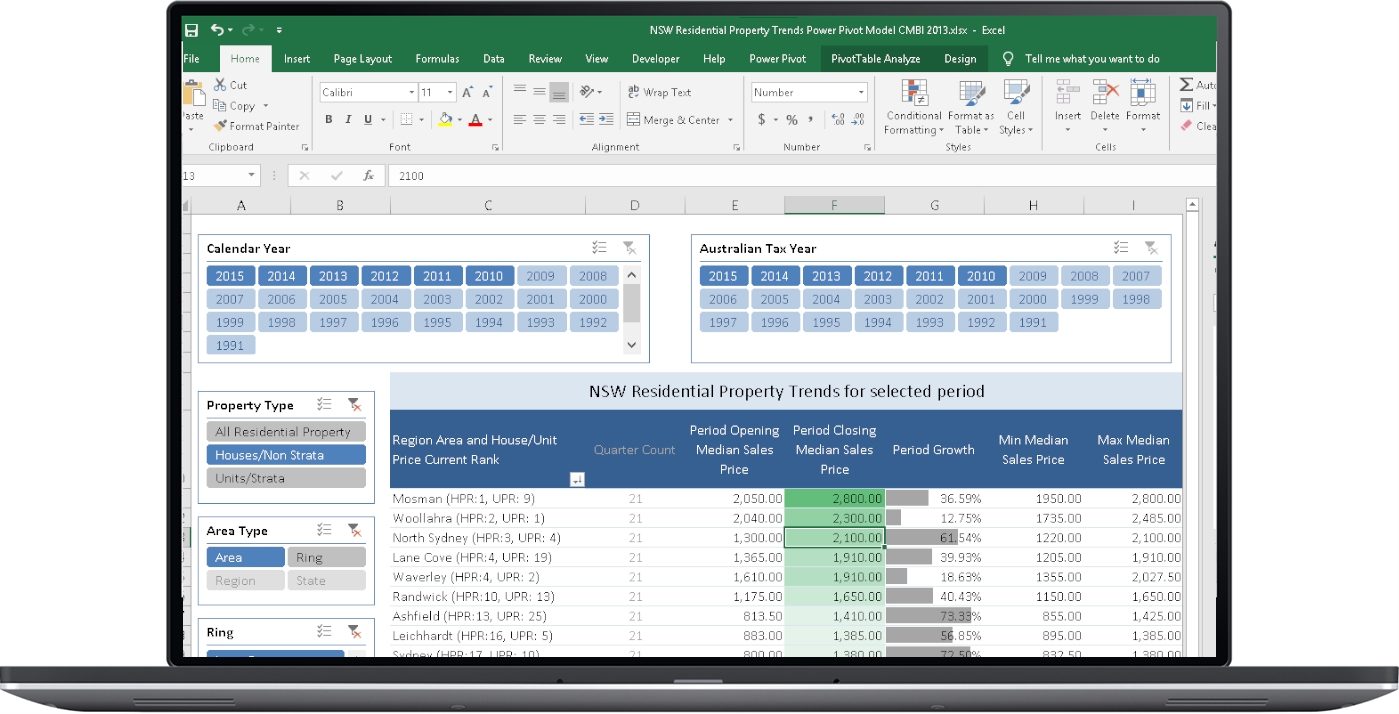The width and height of the screenshot is (1399, 714).
Task: Click Increase Decimal icon
Action: 837,120
